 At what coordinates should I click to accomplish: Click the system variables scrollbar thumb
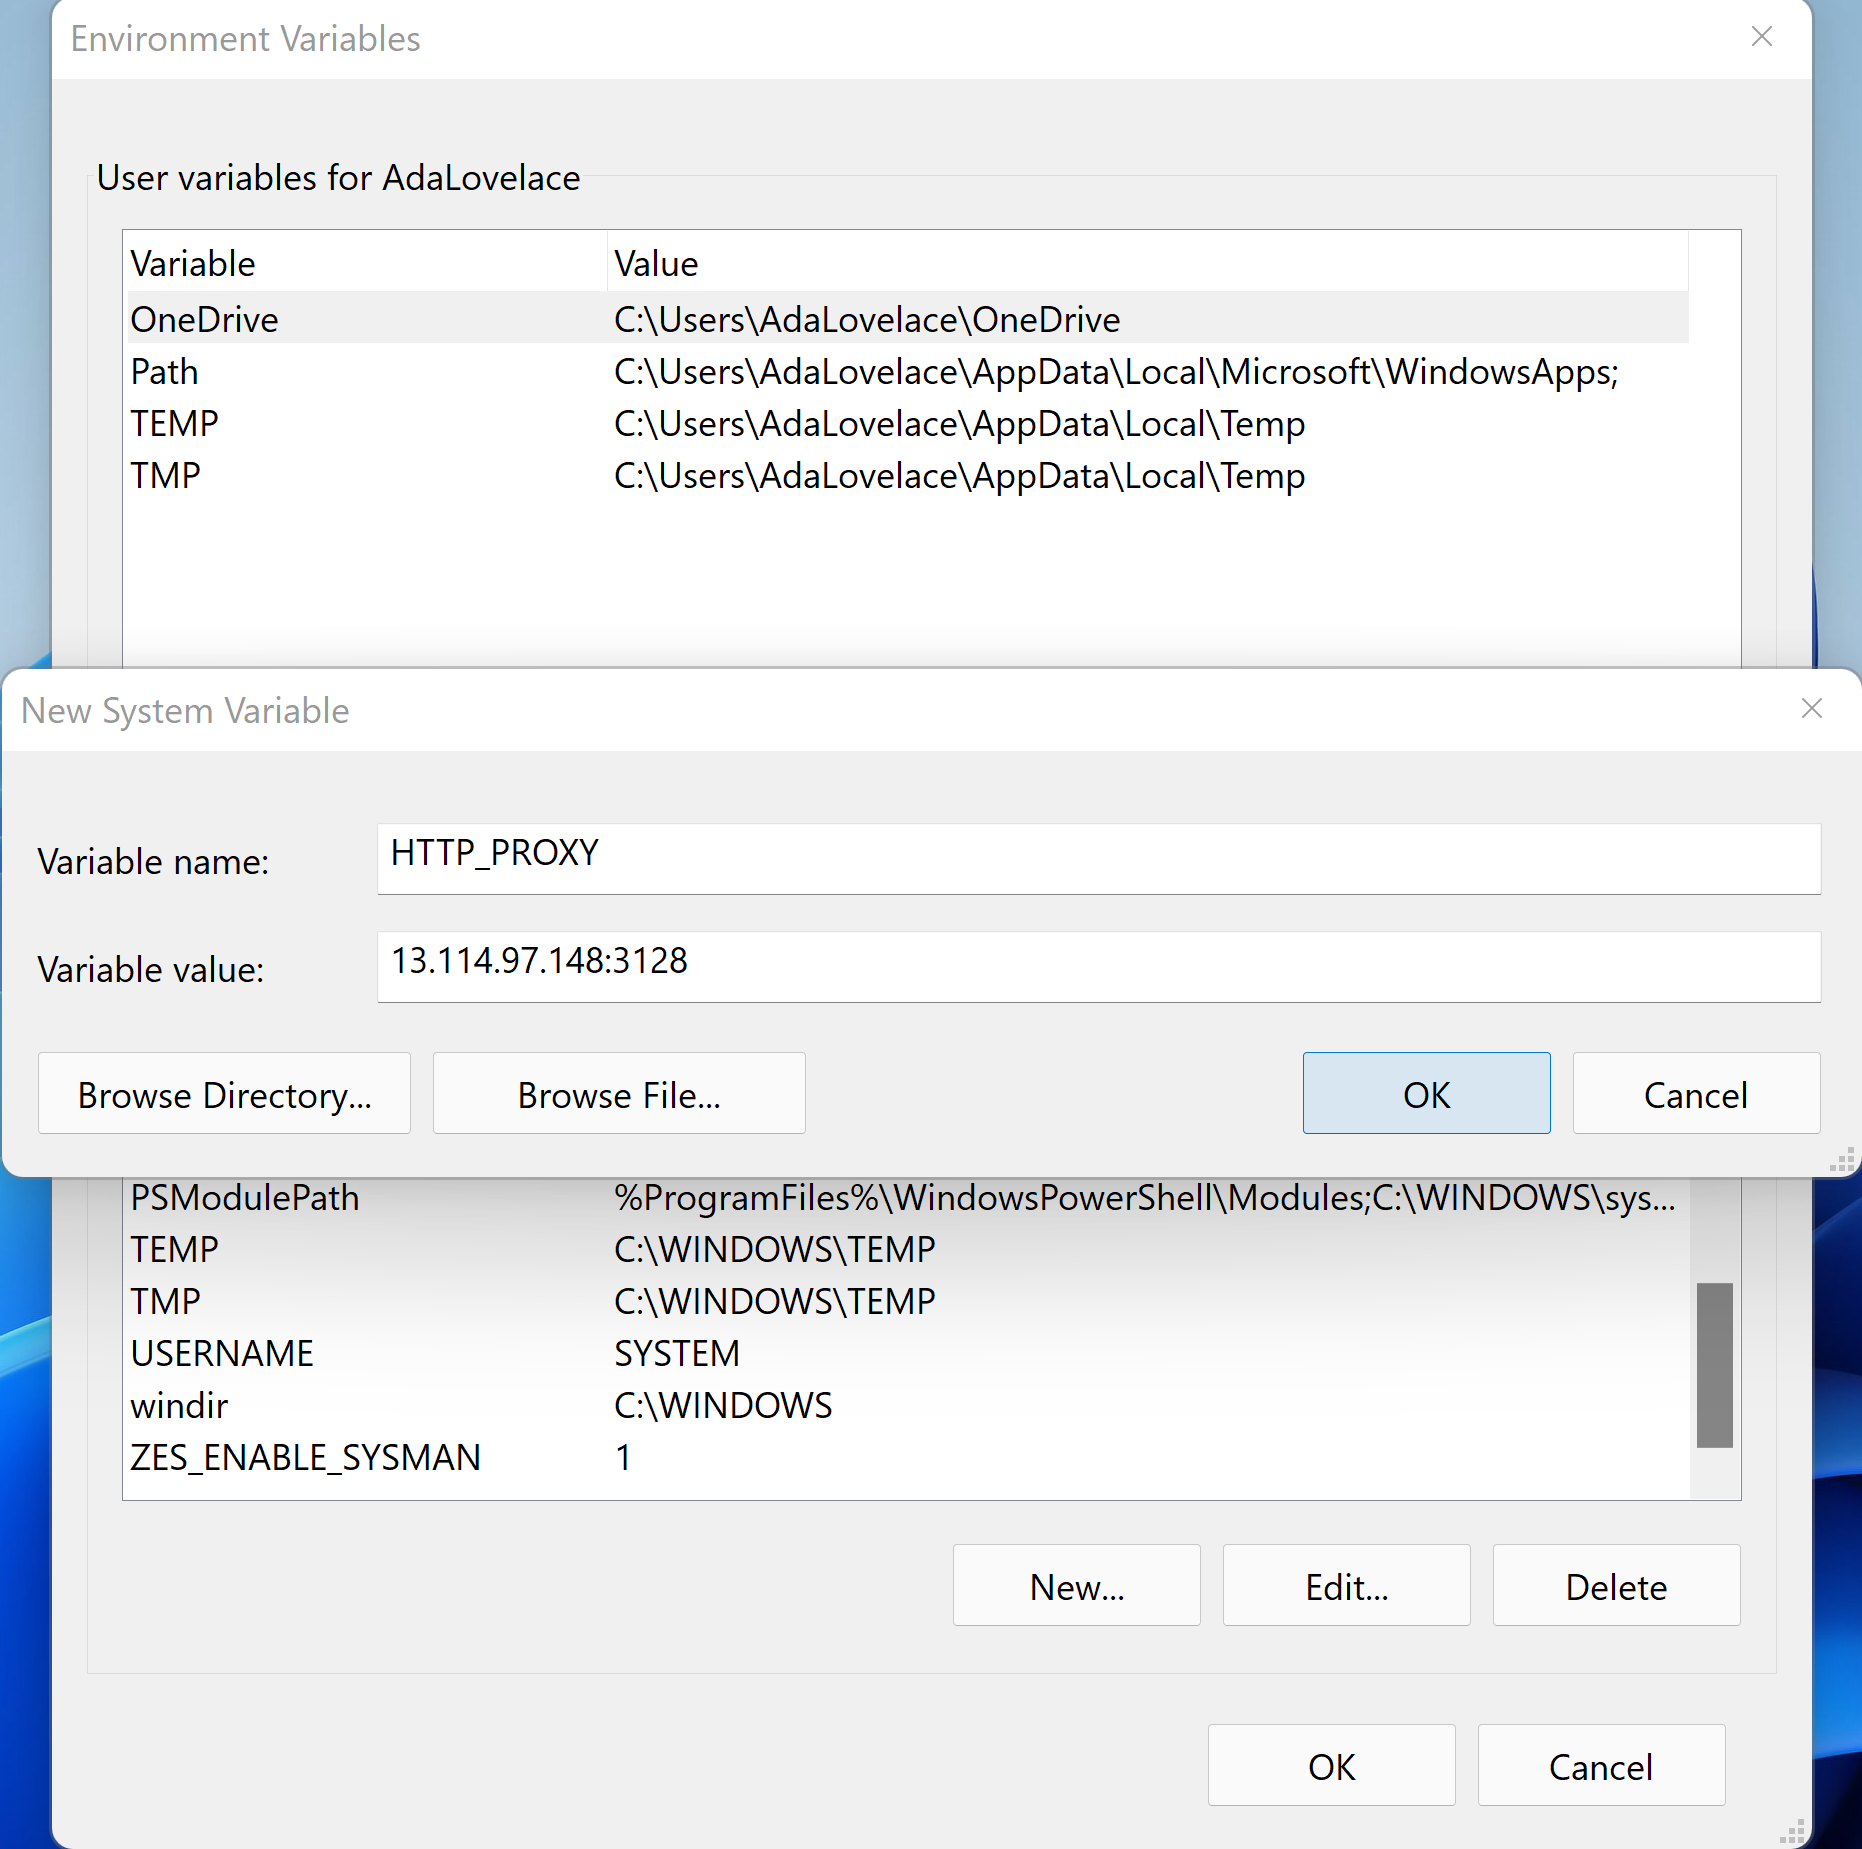point(1714,1364)
